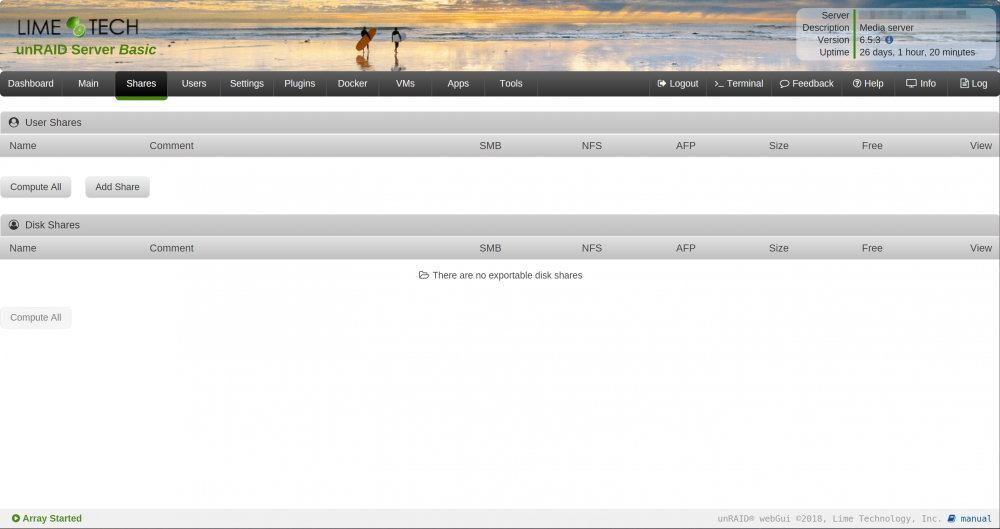Image resolution: width=1000 pixels, height=529 pixels.
Task: Click the Name column header in Disk Shares
Action: pos(23,248)
